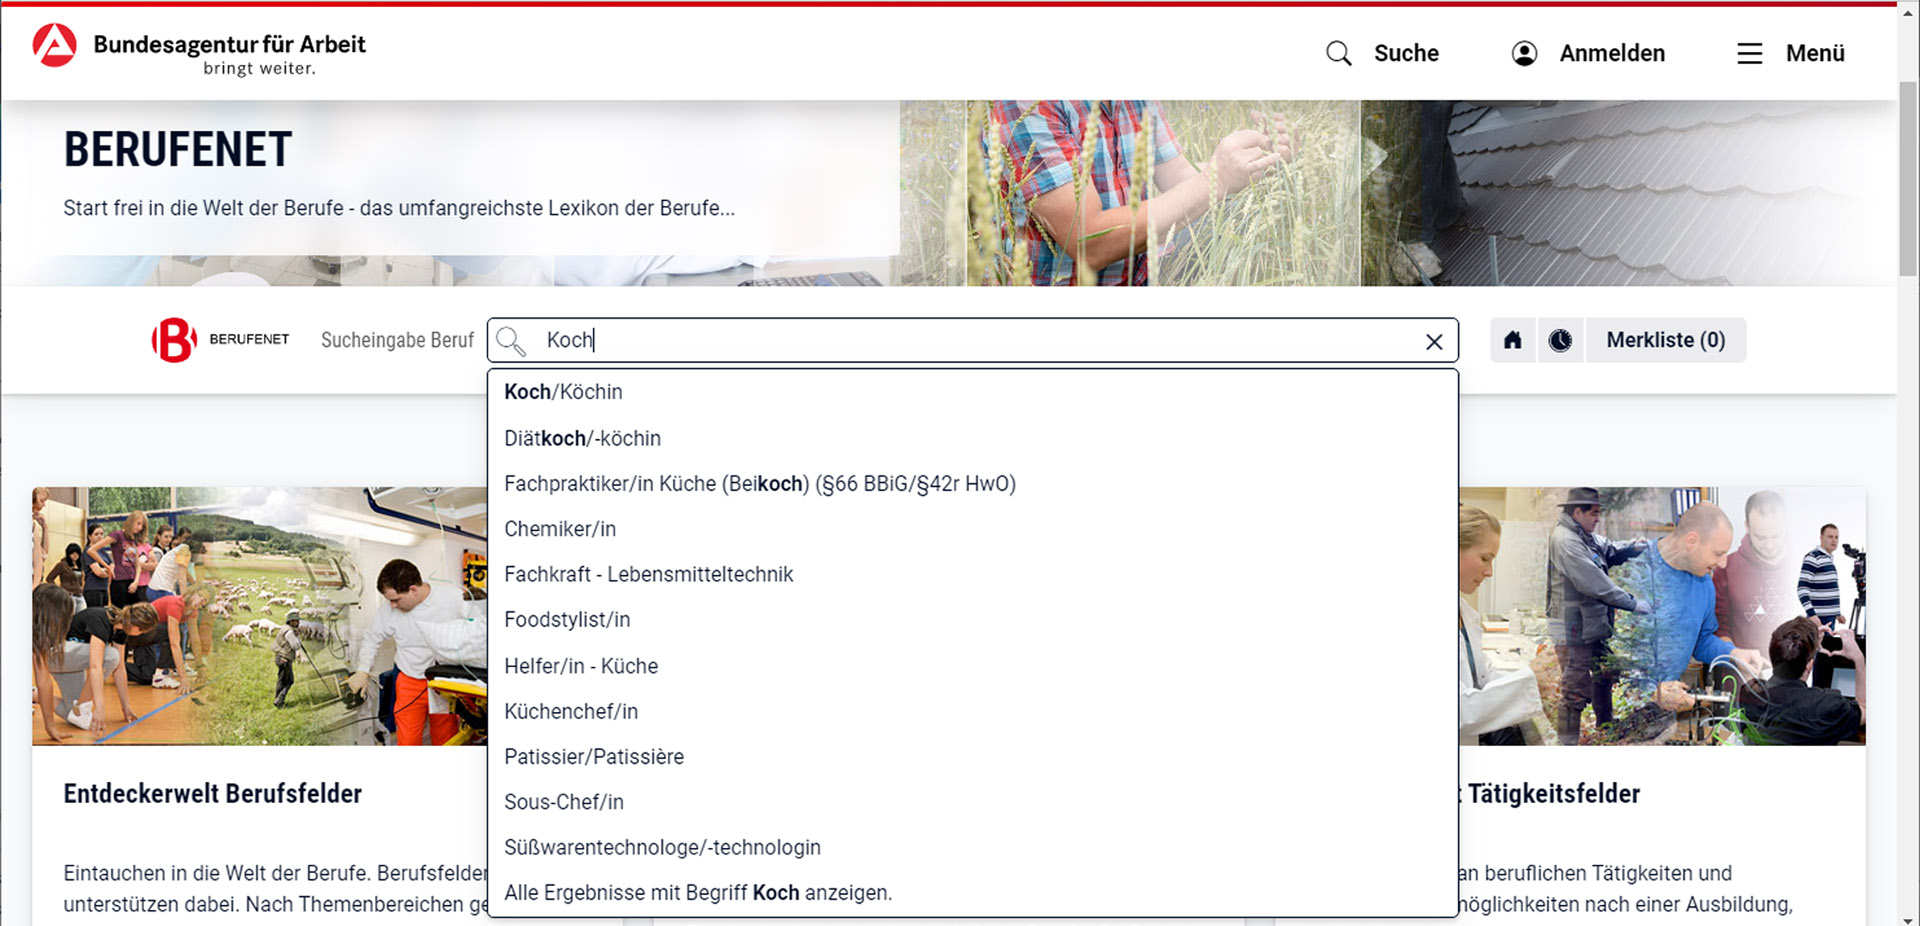1920x926 pixels.
Task: Select Küchenchef/in suggestion
Action: (x=571, y=711)
